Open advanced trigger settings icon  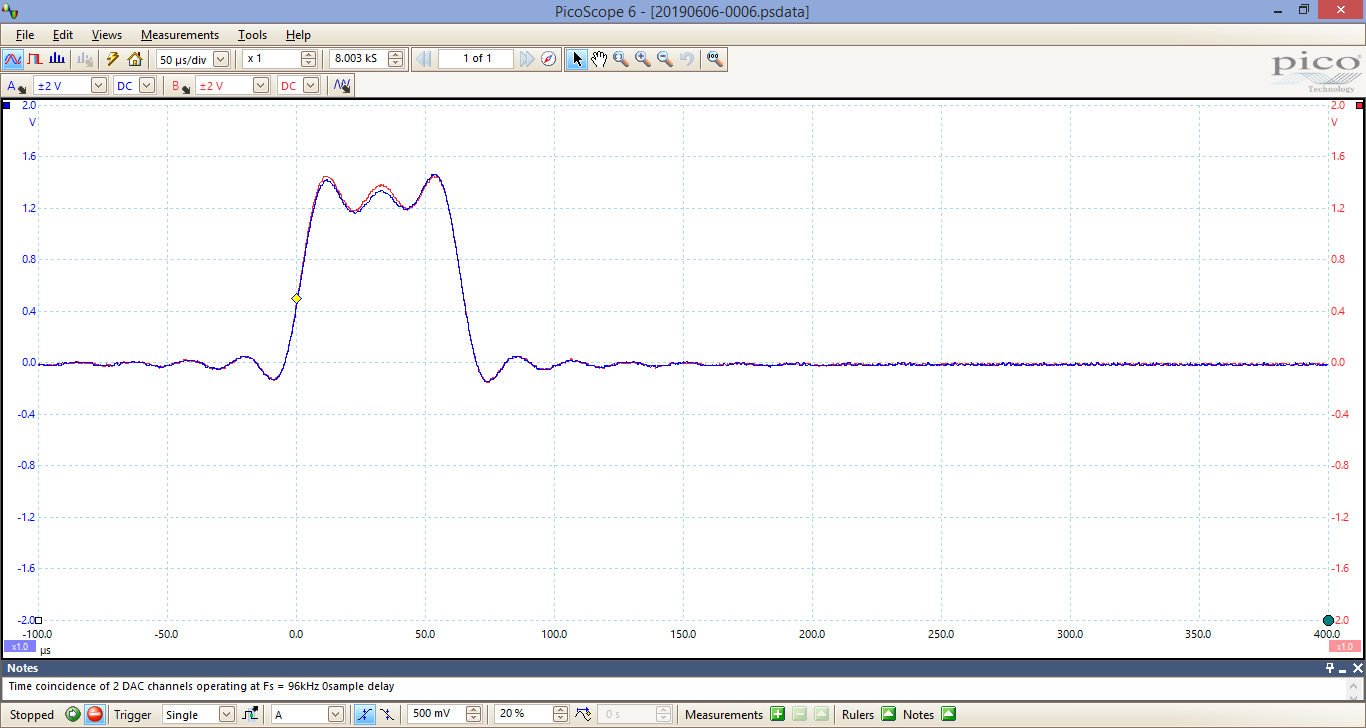pyautogui.click(x=249, y=714)
